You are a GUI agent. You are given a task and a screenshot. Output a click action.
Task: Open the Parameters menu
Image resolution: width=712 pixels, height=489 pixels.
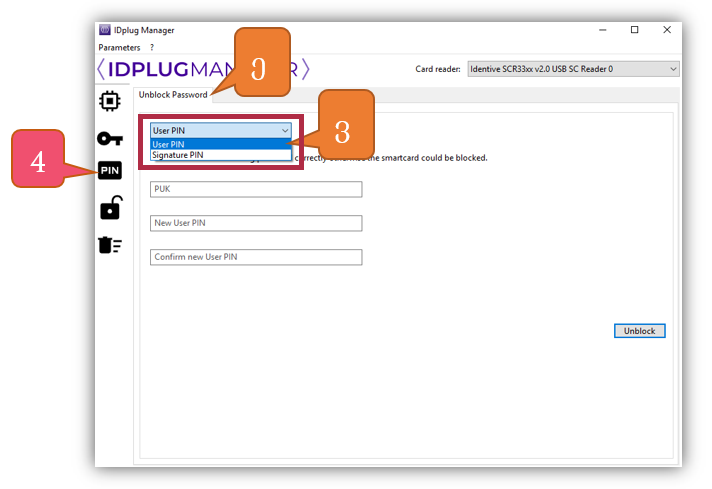point(119,47)
